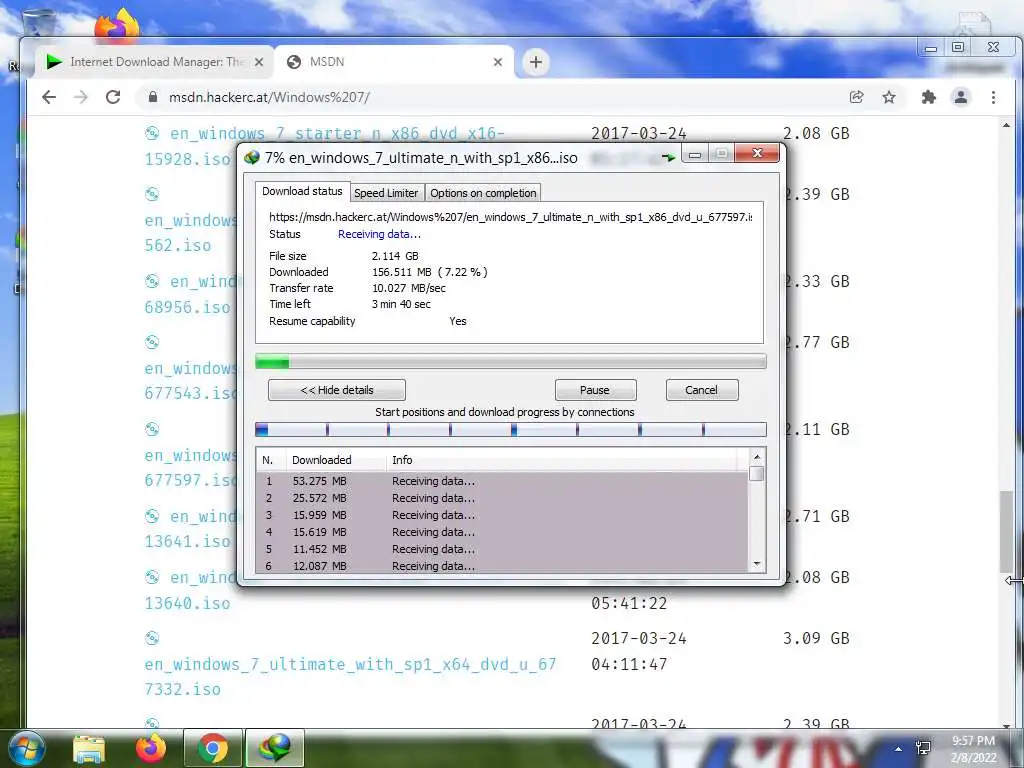Screen dimensions: 1024x768
Task: Close the Internet Download Manager browser tab
Action: click(259, 62)
